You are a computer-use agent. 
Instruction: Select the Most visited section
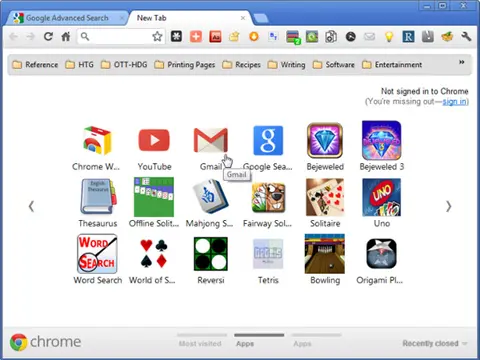200,344
